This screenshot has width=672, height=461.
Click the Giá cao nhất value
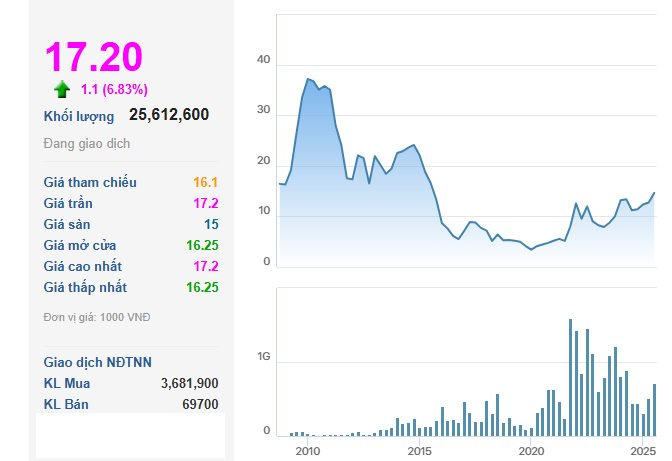pos(204,266)
